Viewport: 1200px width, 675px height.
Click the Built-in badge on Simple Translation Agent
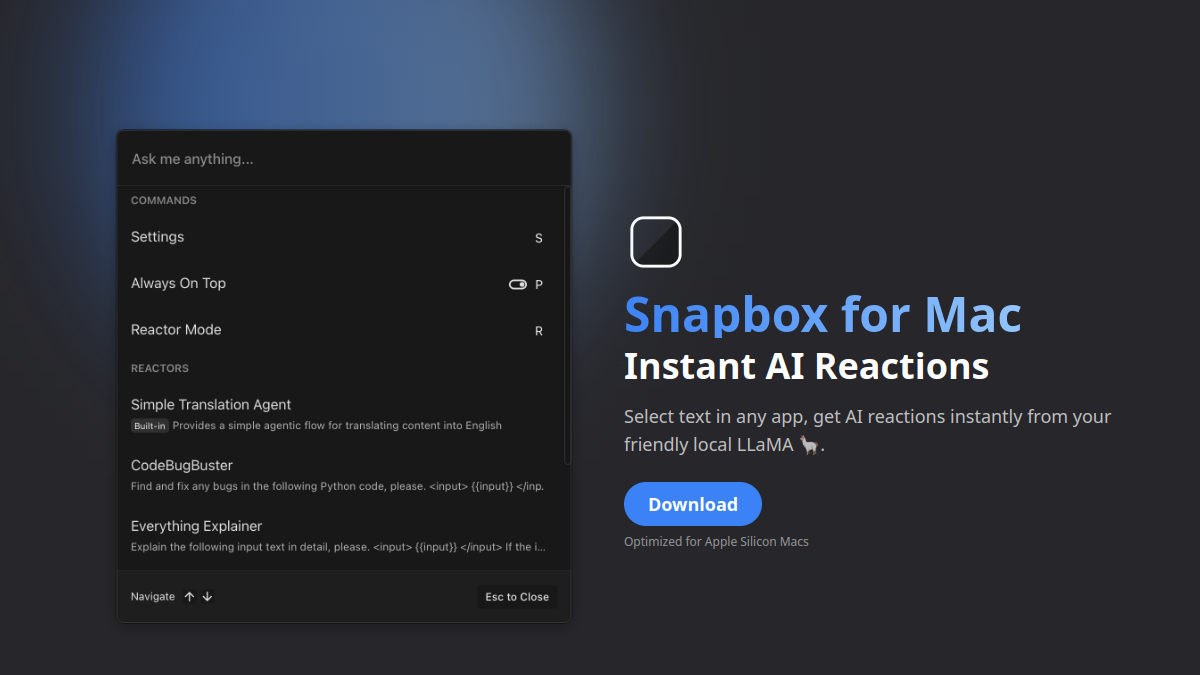(149, 426)
